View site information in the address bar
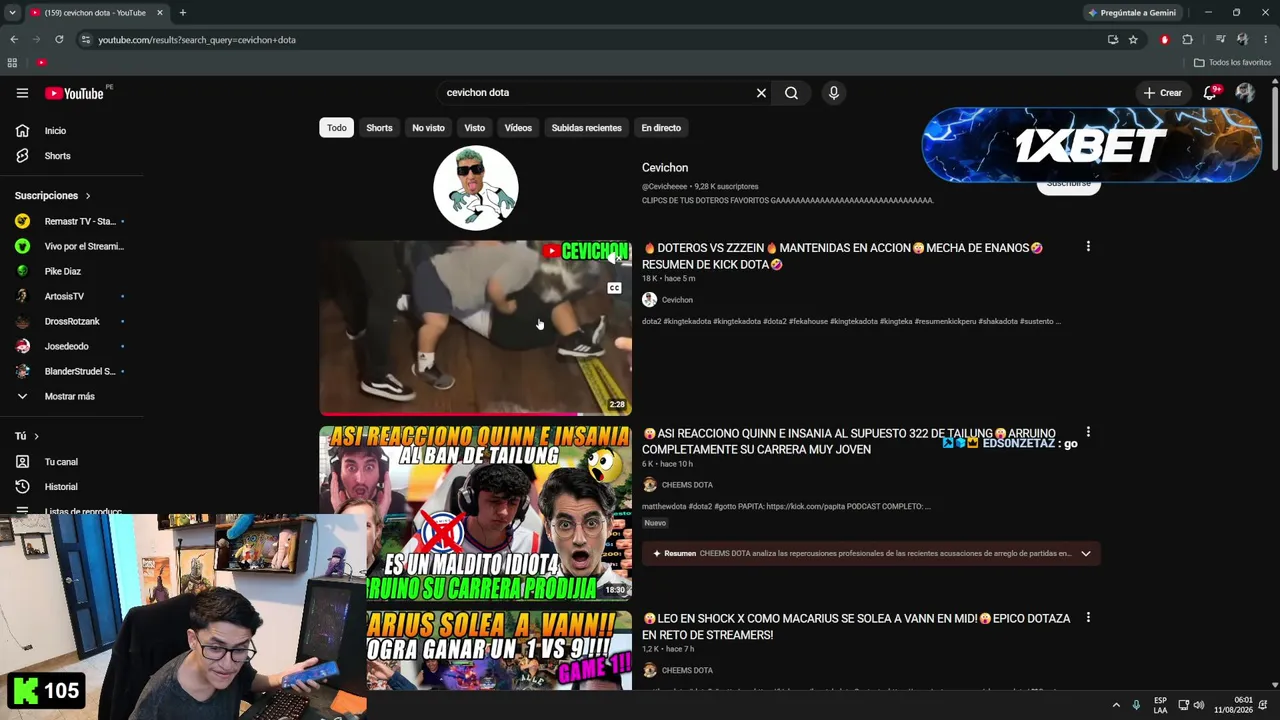Image resolution: width=1280 pixels, height=720 pixels. click(x=86, y=40)
